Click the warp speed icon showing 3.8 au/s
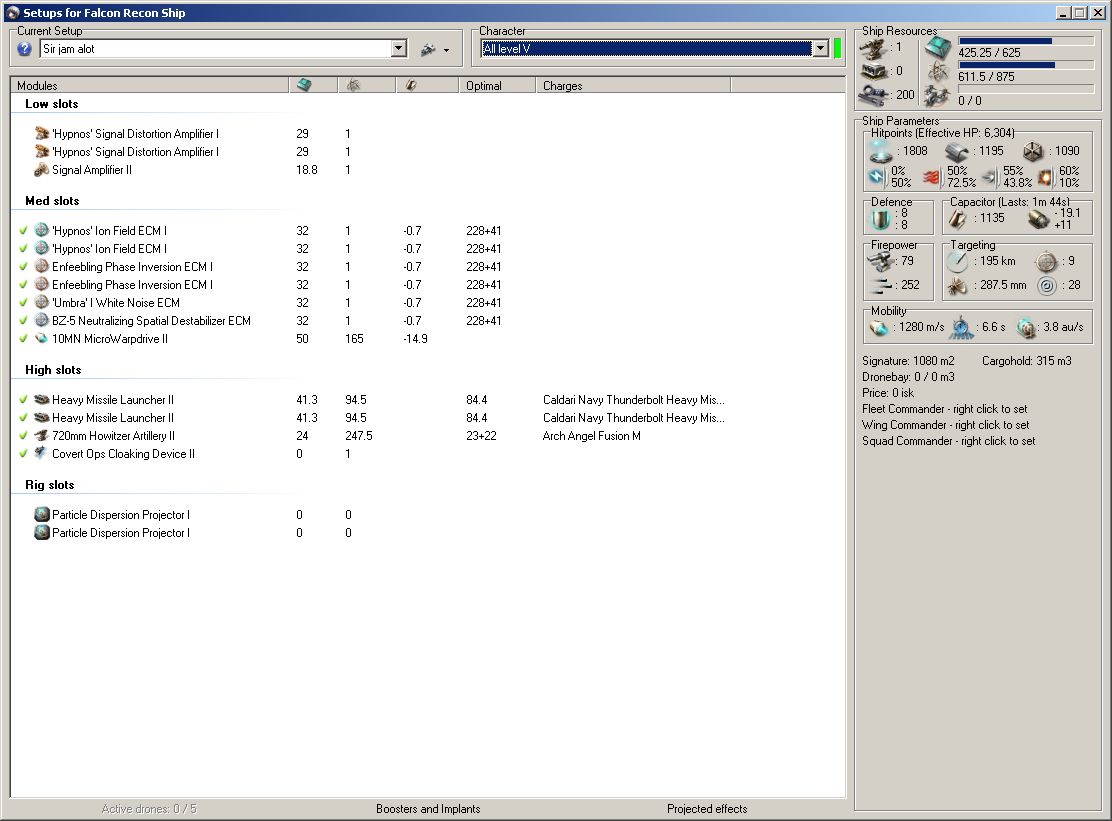The image size is (1112, 821). [1025, 328]
